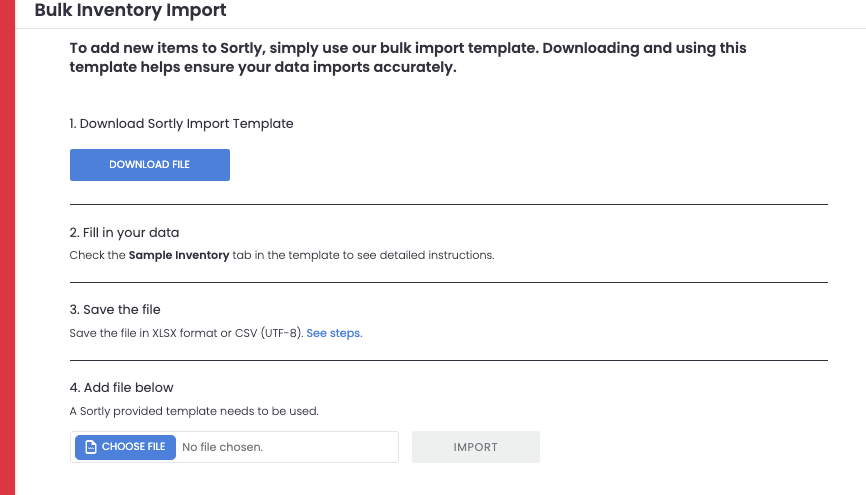Click the XLSX format or CSV instruction text
The height and width of the screenshot is (495, 866).
[x=186, y=333]
